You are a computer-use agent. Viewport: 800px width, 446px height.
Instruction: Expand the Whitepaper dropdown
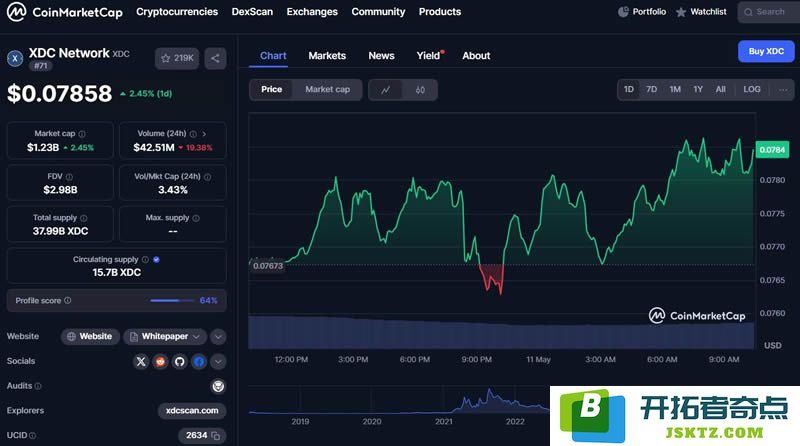click(x=165, y=336)
